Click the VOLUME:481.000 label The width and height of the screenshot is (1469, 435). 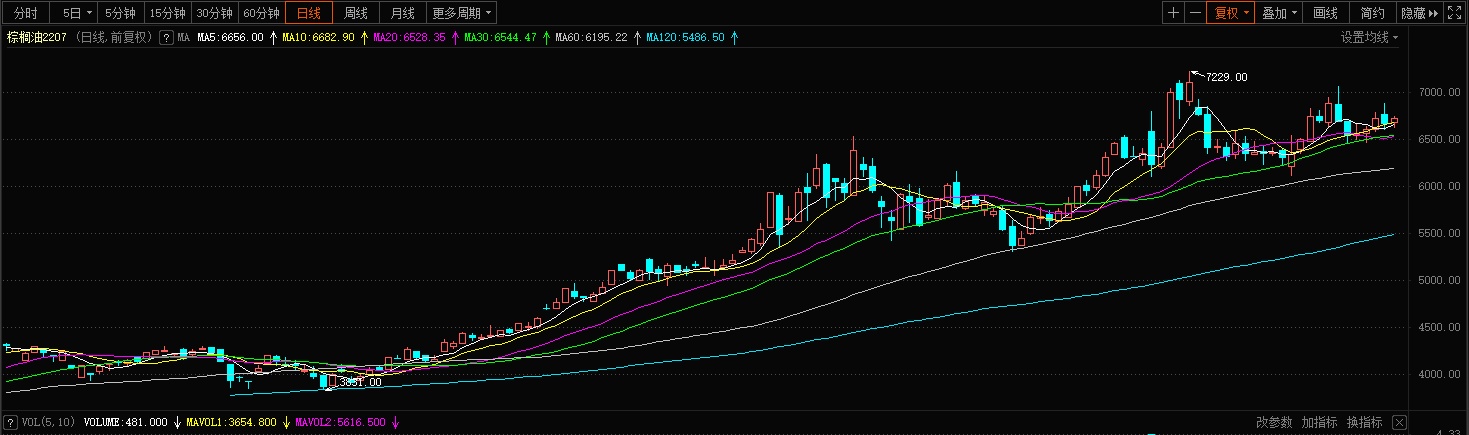[x=127, y=422]
